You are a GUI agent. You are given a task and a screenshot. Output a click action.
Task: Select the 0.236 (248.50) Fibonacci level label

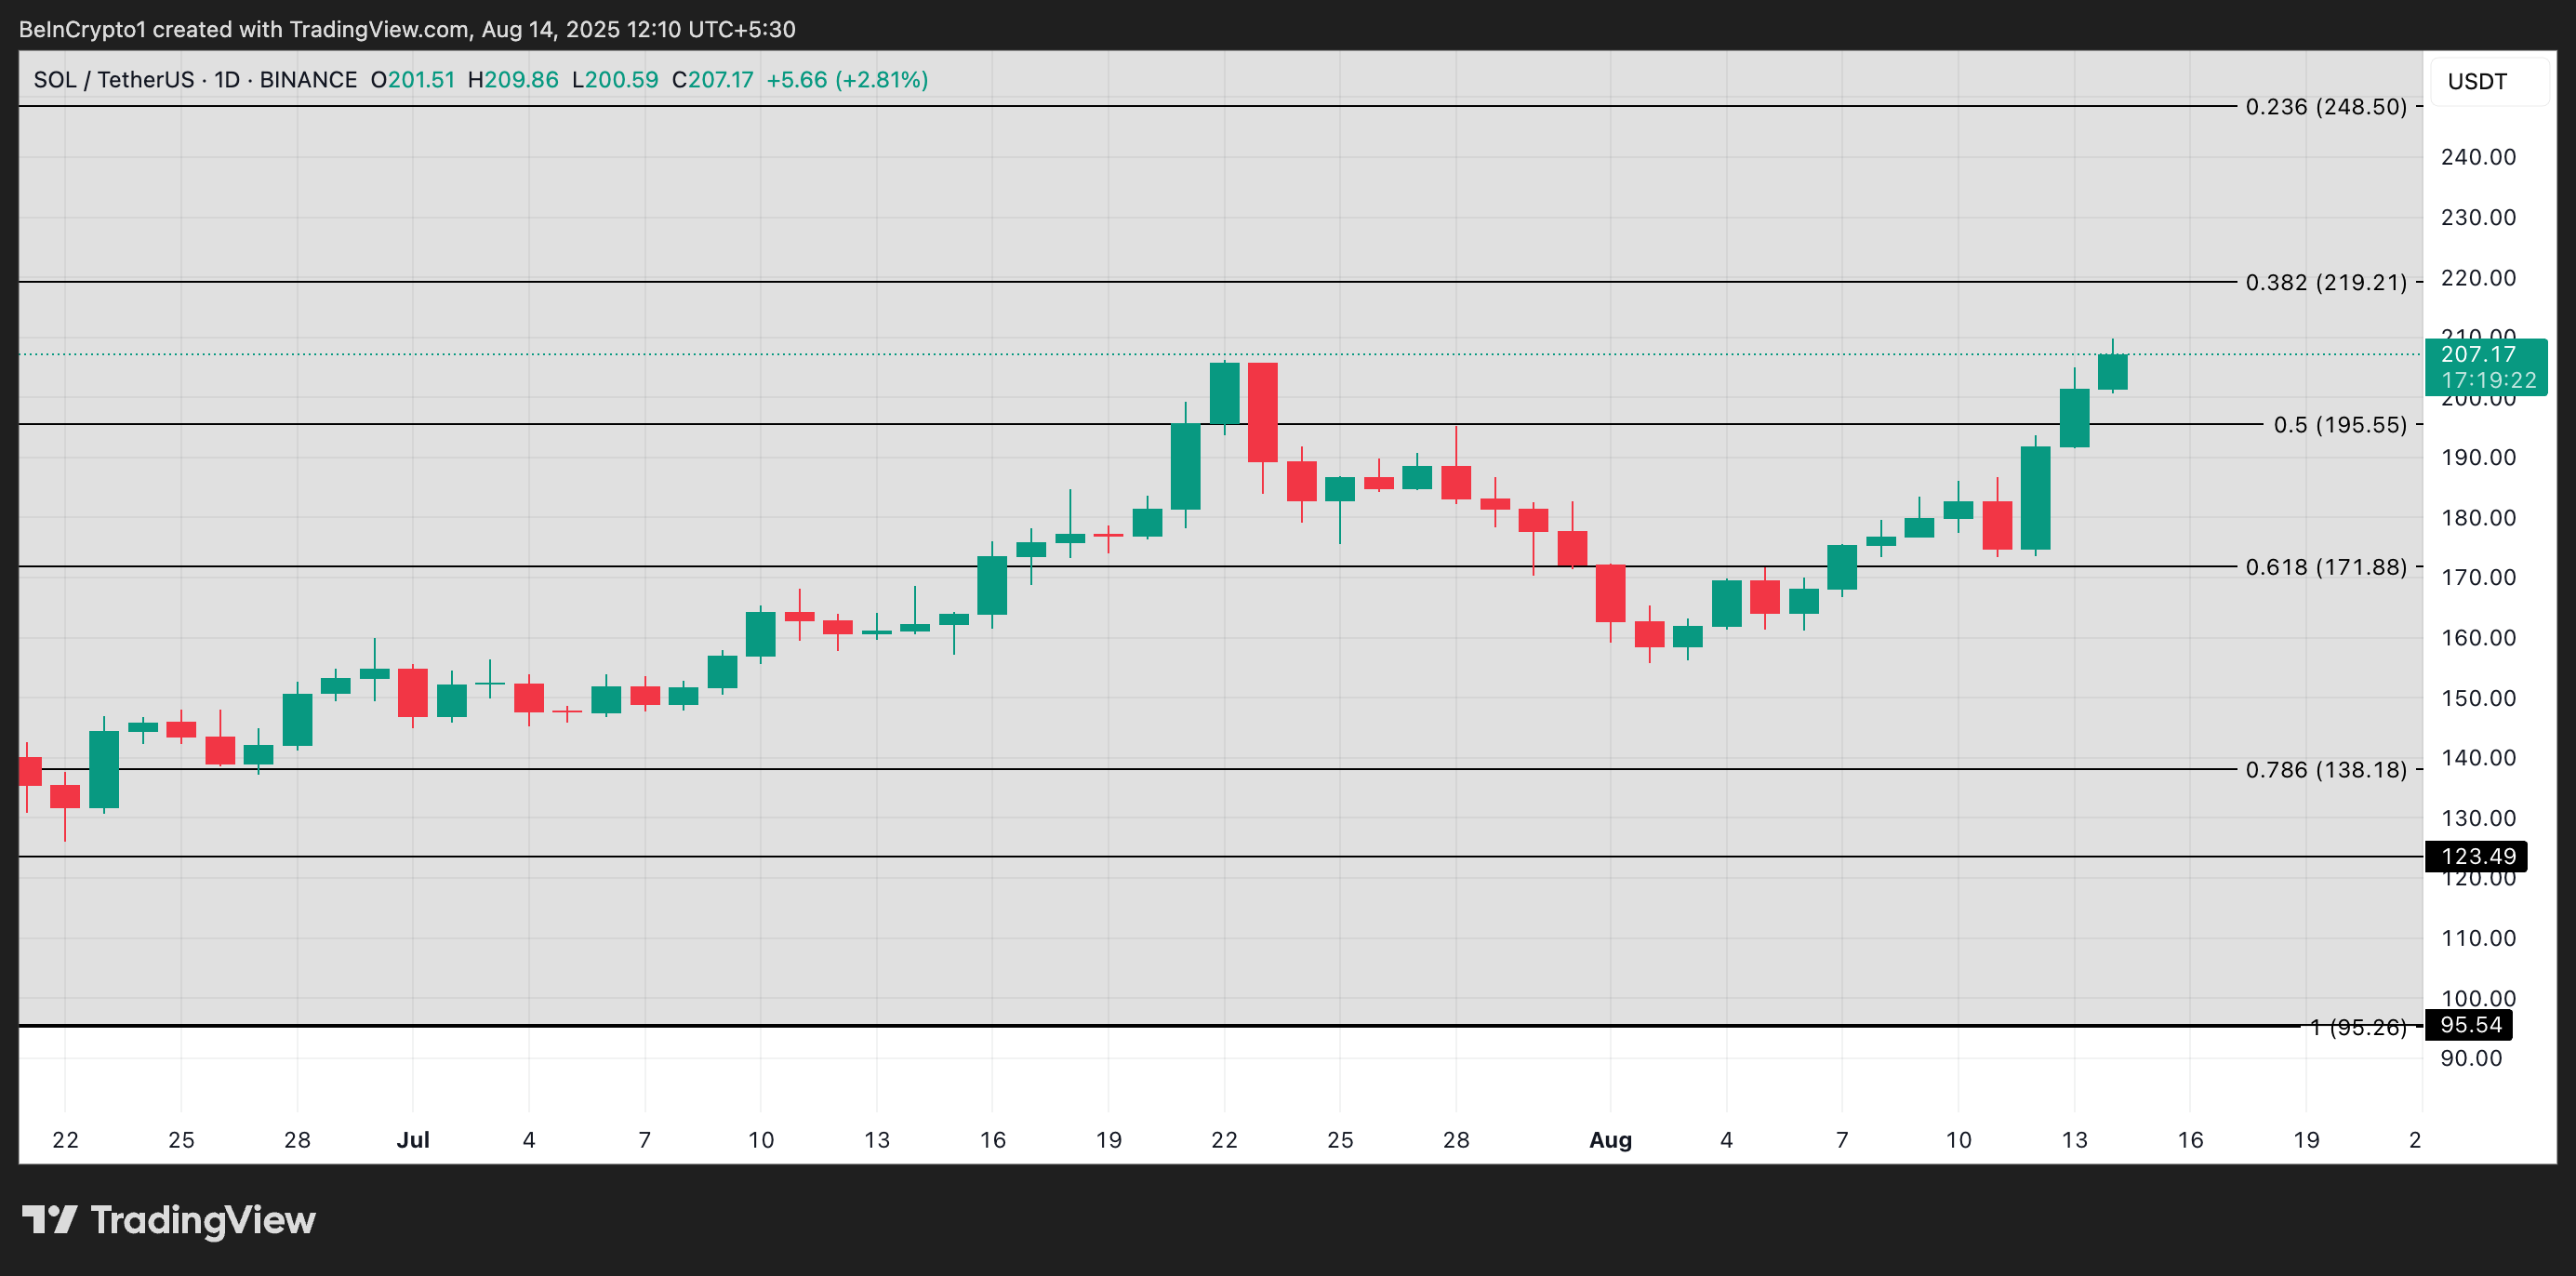pyautogui.click(x=2325, y=106)
